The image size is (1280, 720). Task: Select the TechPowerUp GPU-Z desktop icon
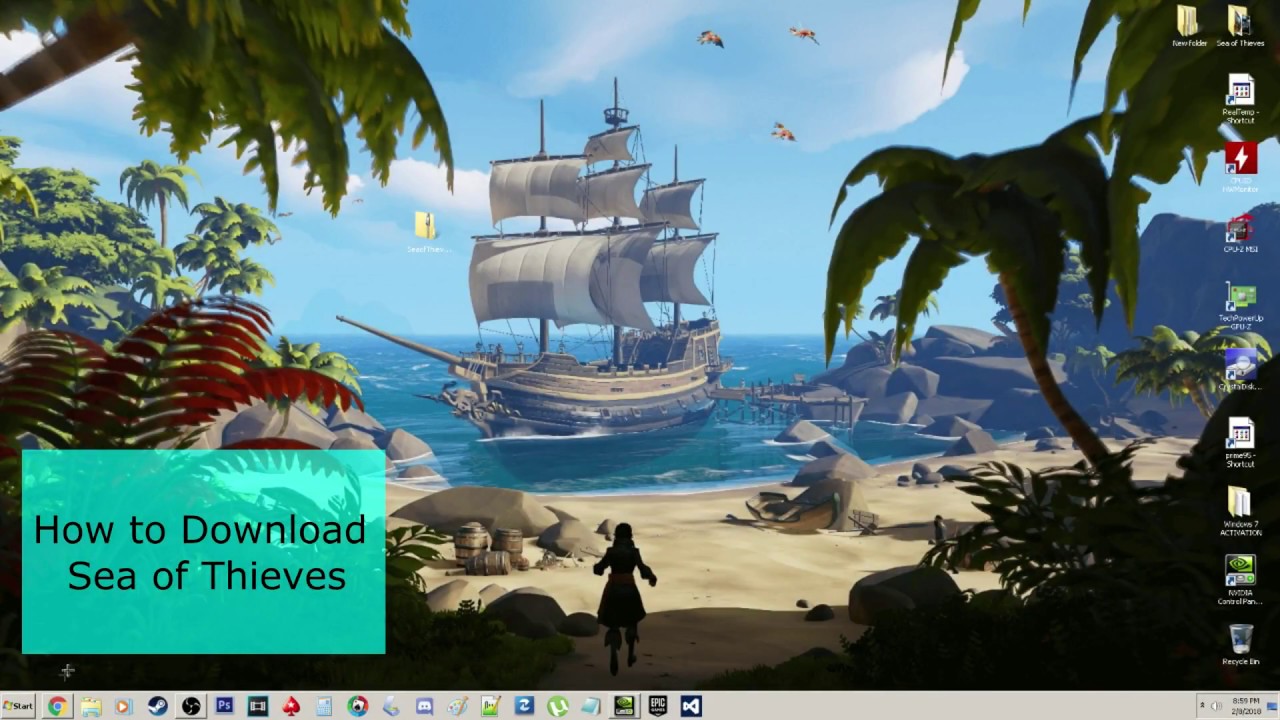coord(1240,306)
